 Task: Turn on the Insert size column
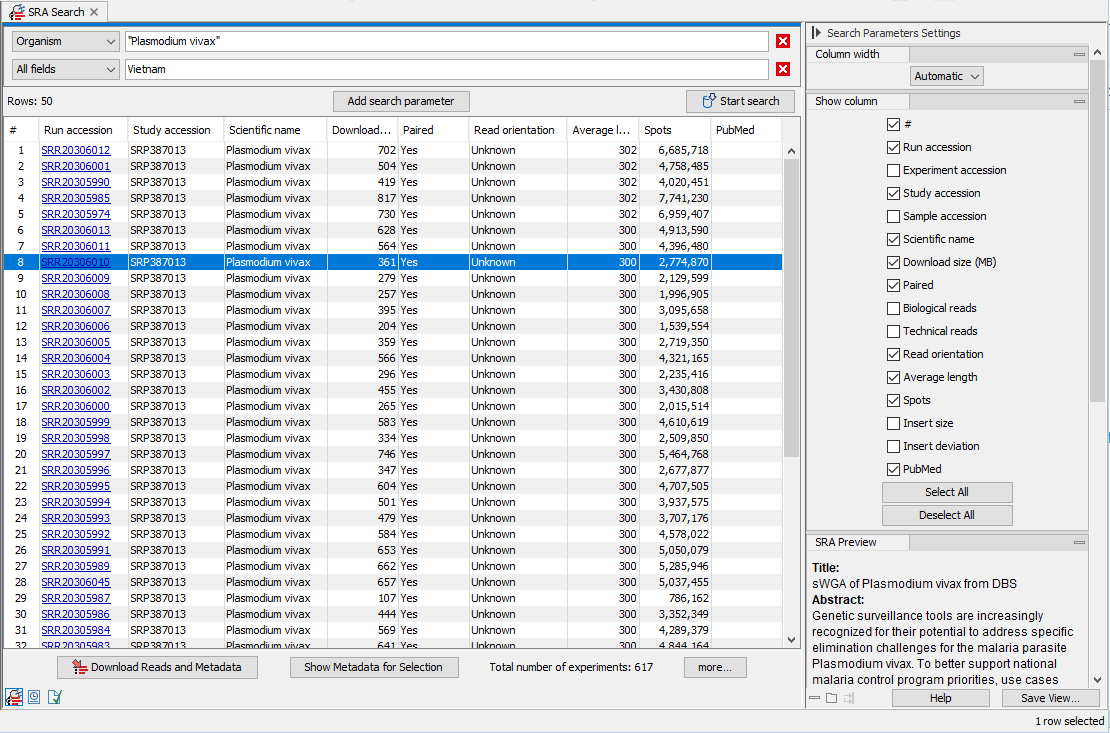point(893,423)
